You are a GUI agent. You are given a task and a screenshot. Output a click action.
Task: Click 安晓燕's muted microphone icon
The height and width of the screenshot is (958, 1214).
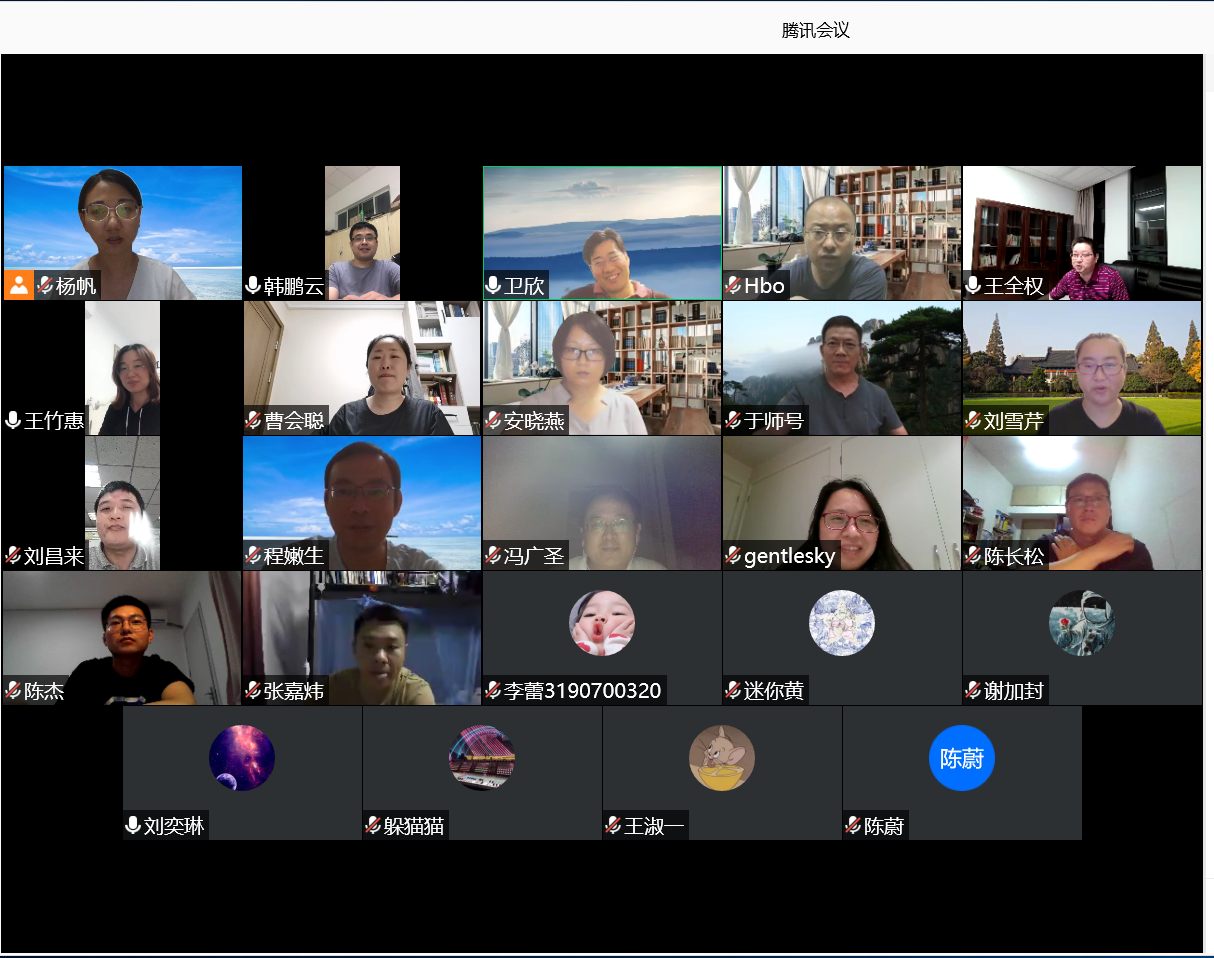[493, 421]
